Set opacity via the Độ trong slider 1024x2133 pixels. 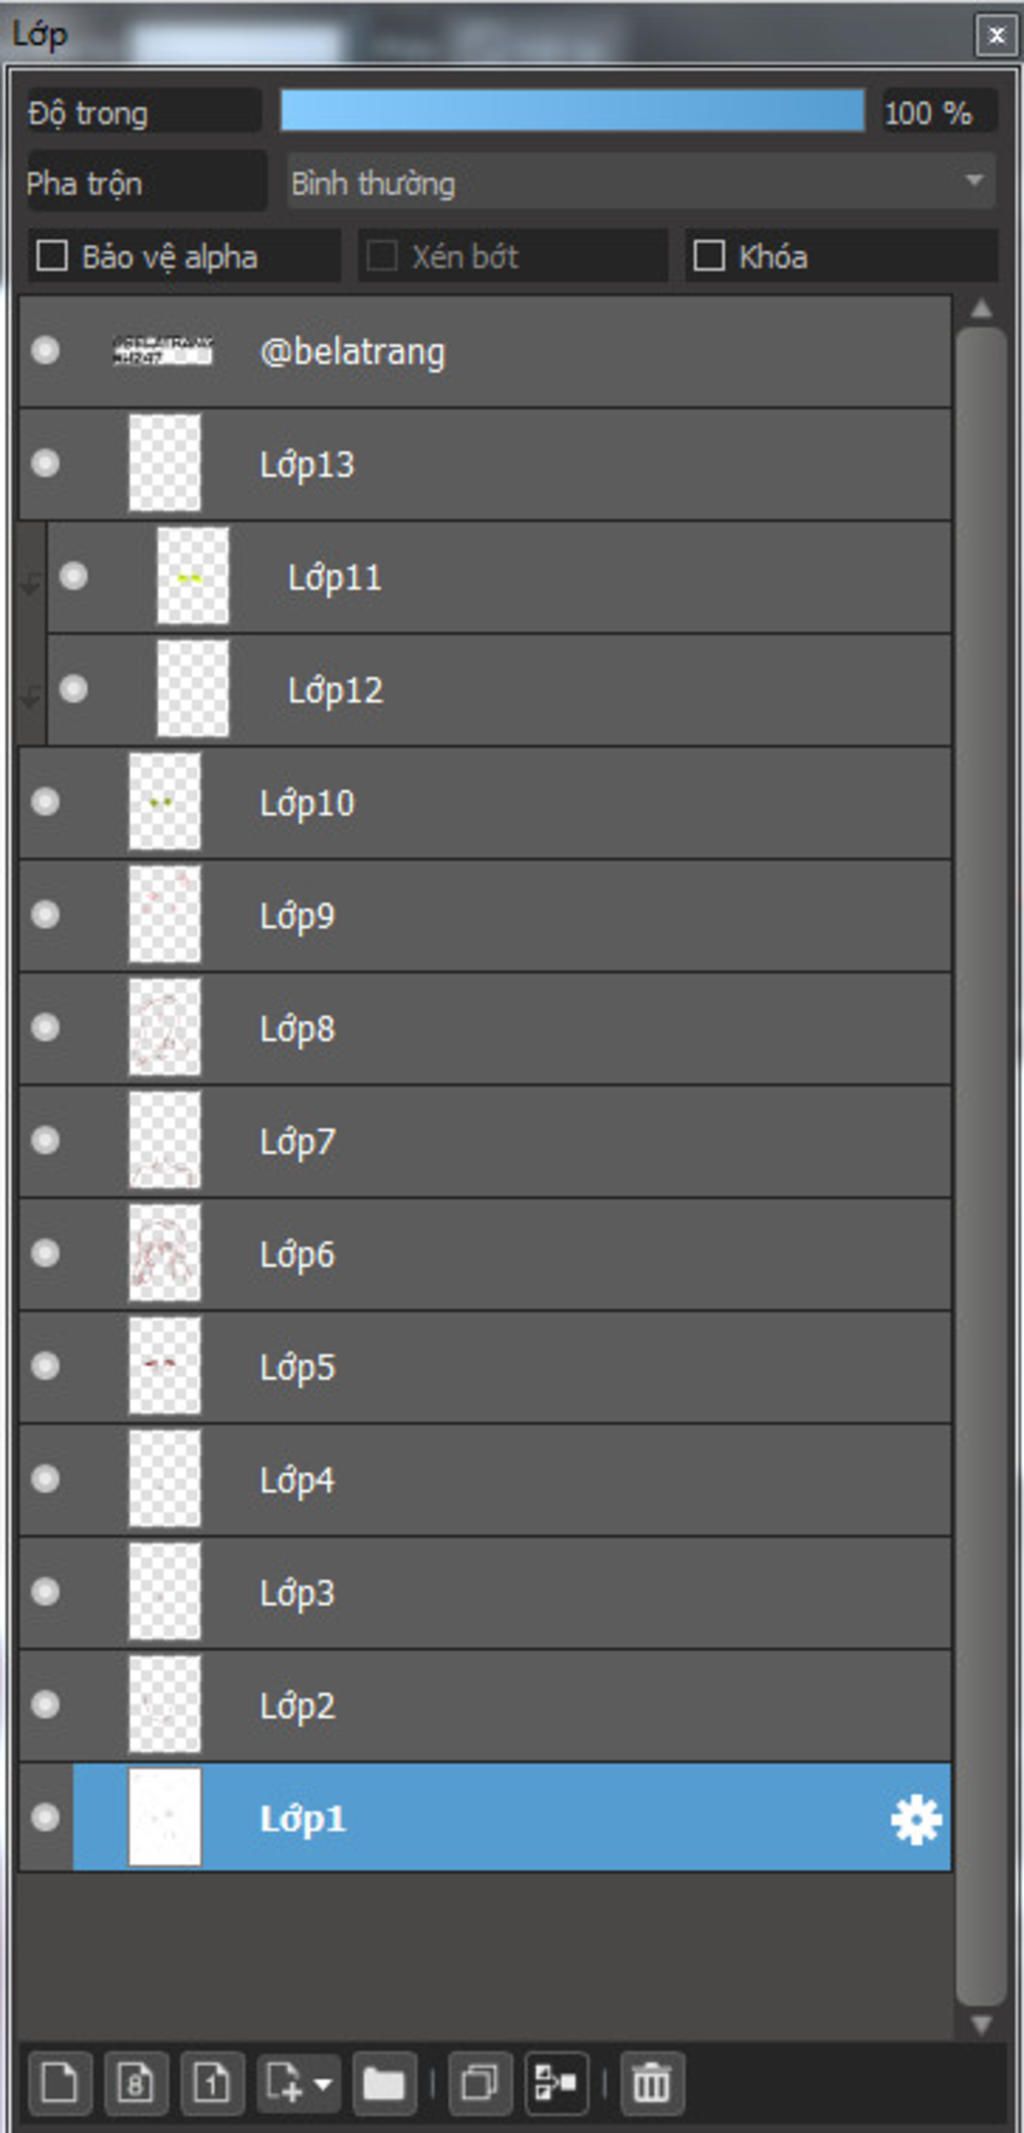[x=572, y=110]
